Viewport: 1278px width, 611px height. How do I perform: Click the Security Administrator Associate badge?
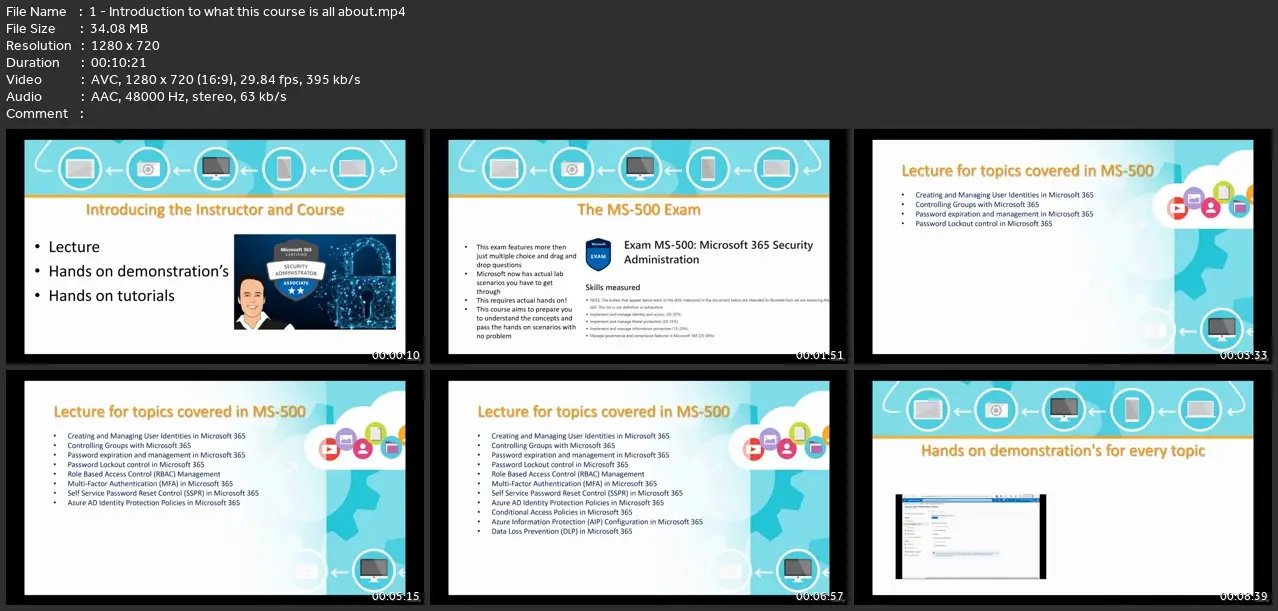[x=295, y=268]
